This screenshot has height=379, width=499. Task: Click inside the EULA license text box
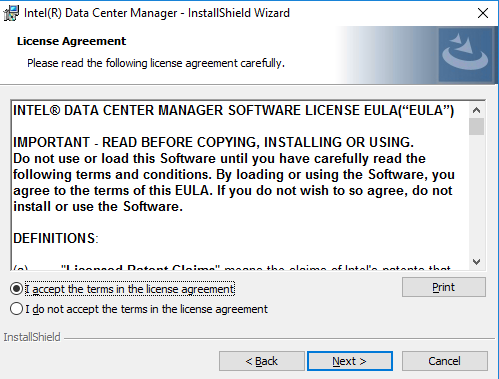pyautogui.click(x=240, y=185)
